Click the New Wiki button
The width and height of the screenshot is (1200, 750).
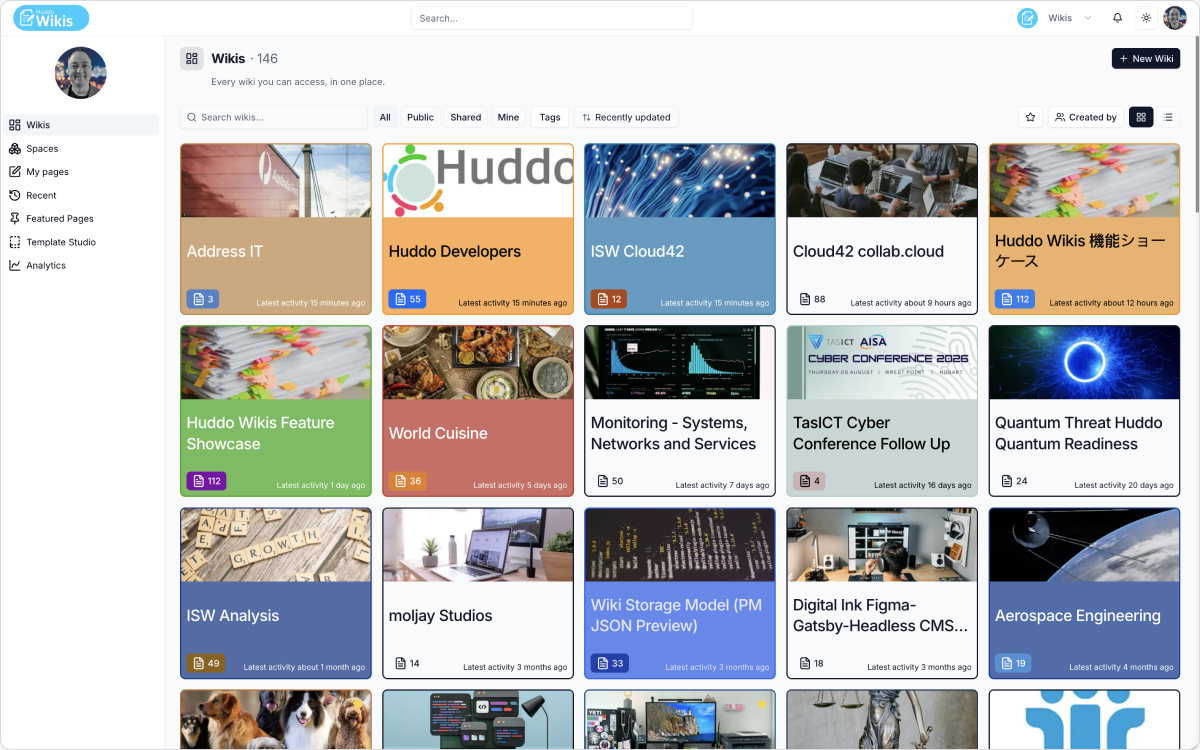pyautogui.click(x=1146, y=59)
